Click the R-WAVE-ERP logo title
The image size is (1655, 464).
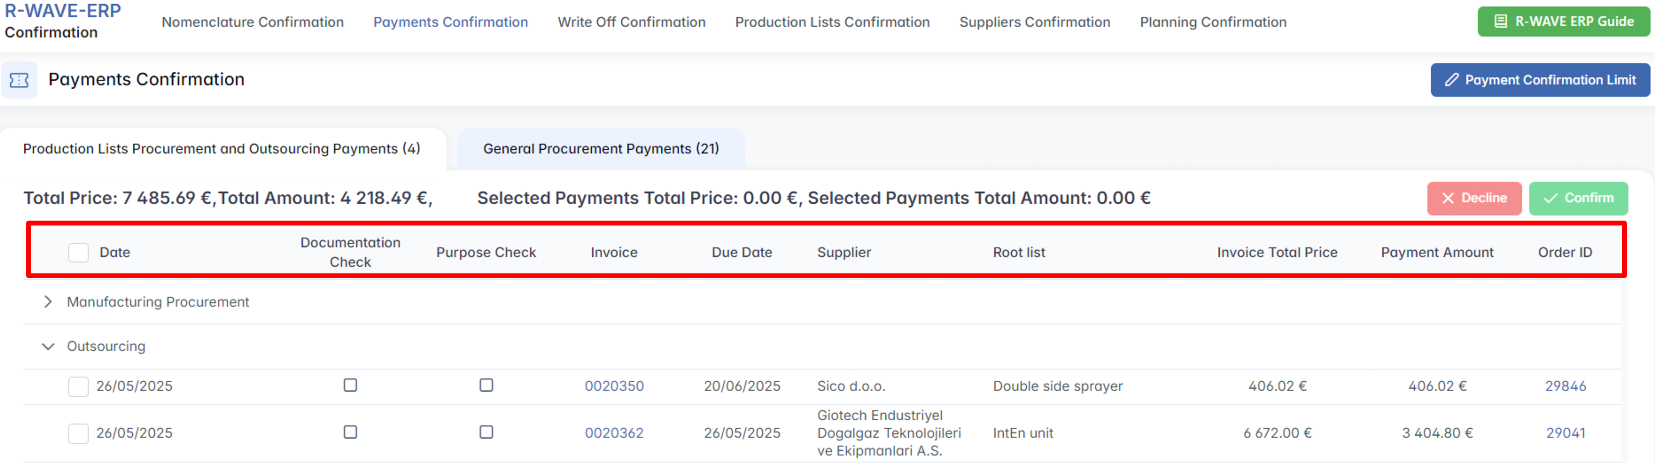pyautogui.click(x=62, y=11)
